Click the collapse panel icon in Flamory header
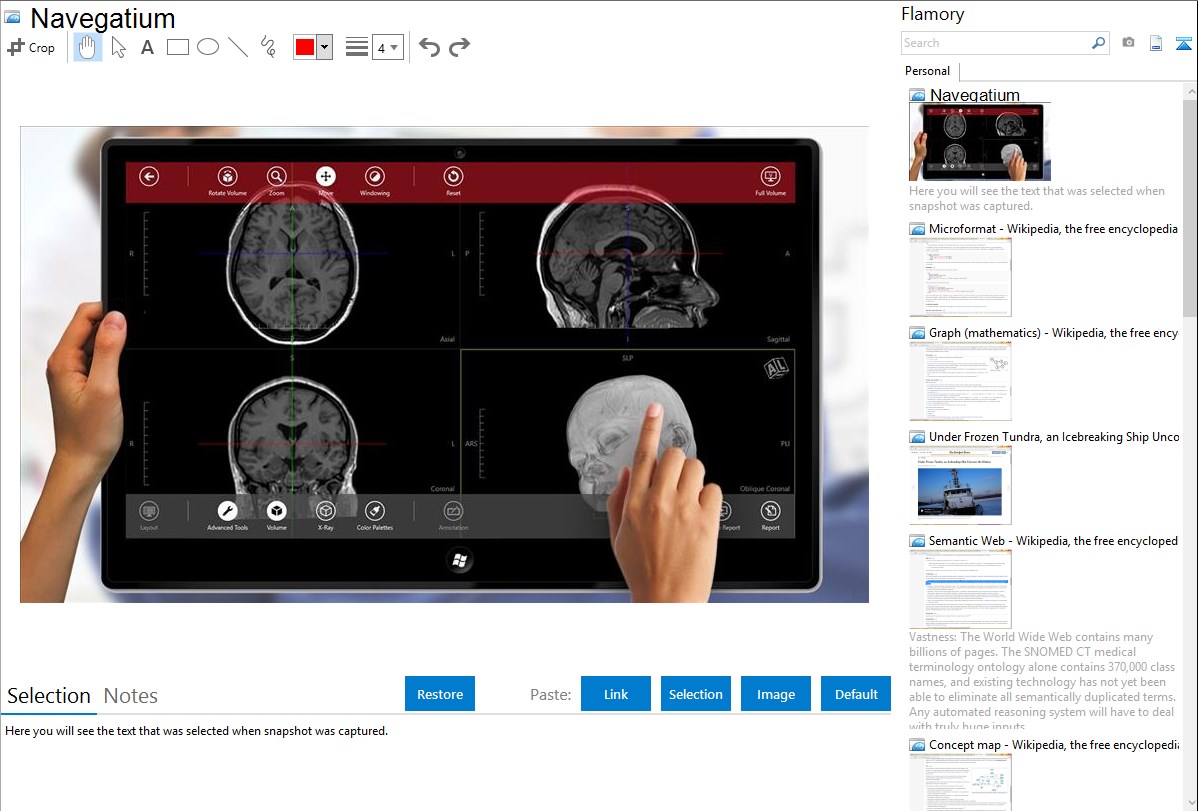 (1183, 44)
